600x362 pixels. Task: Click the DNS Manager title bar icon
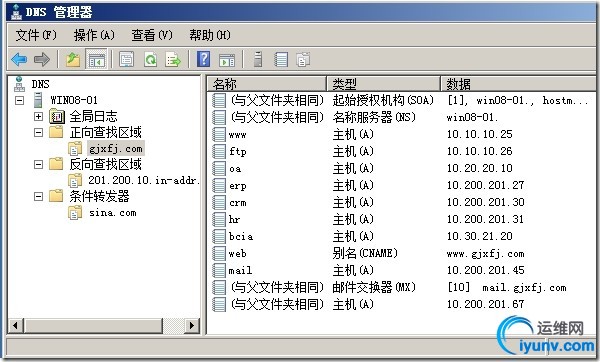click(16, 12)
